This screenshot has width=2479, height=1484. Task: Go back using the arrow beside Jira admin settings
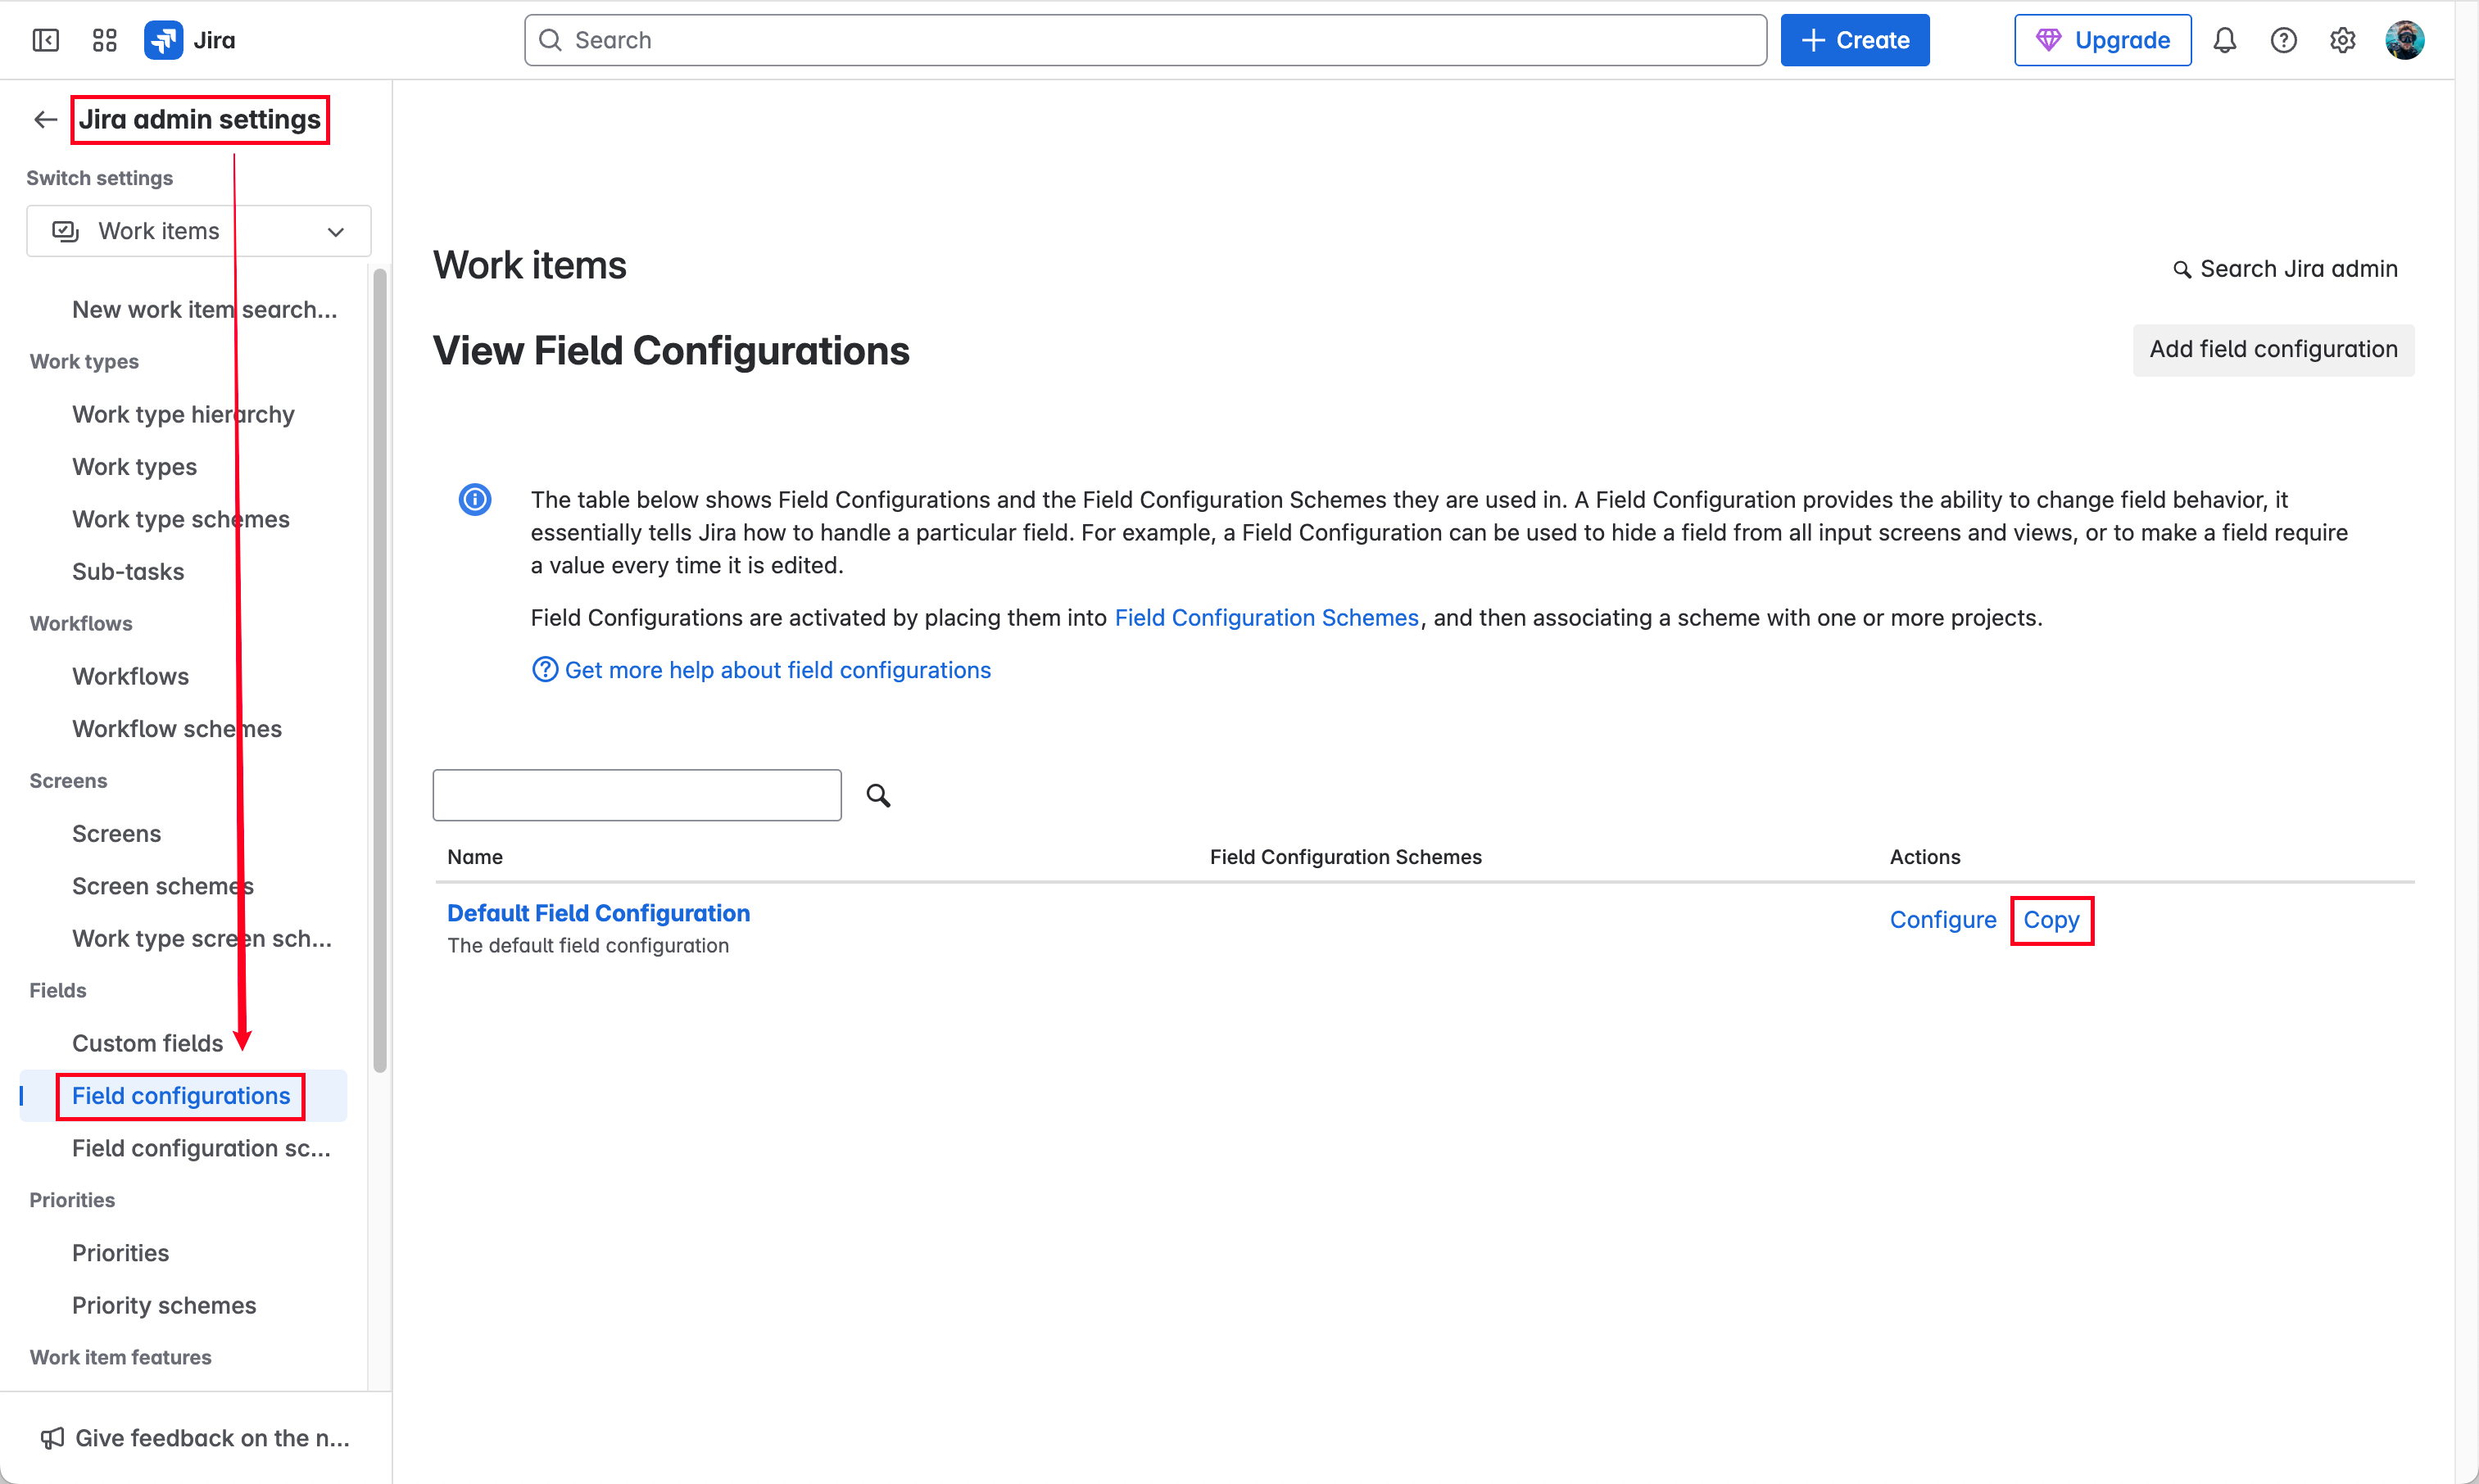45,120
